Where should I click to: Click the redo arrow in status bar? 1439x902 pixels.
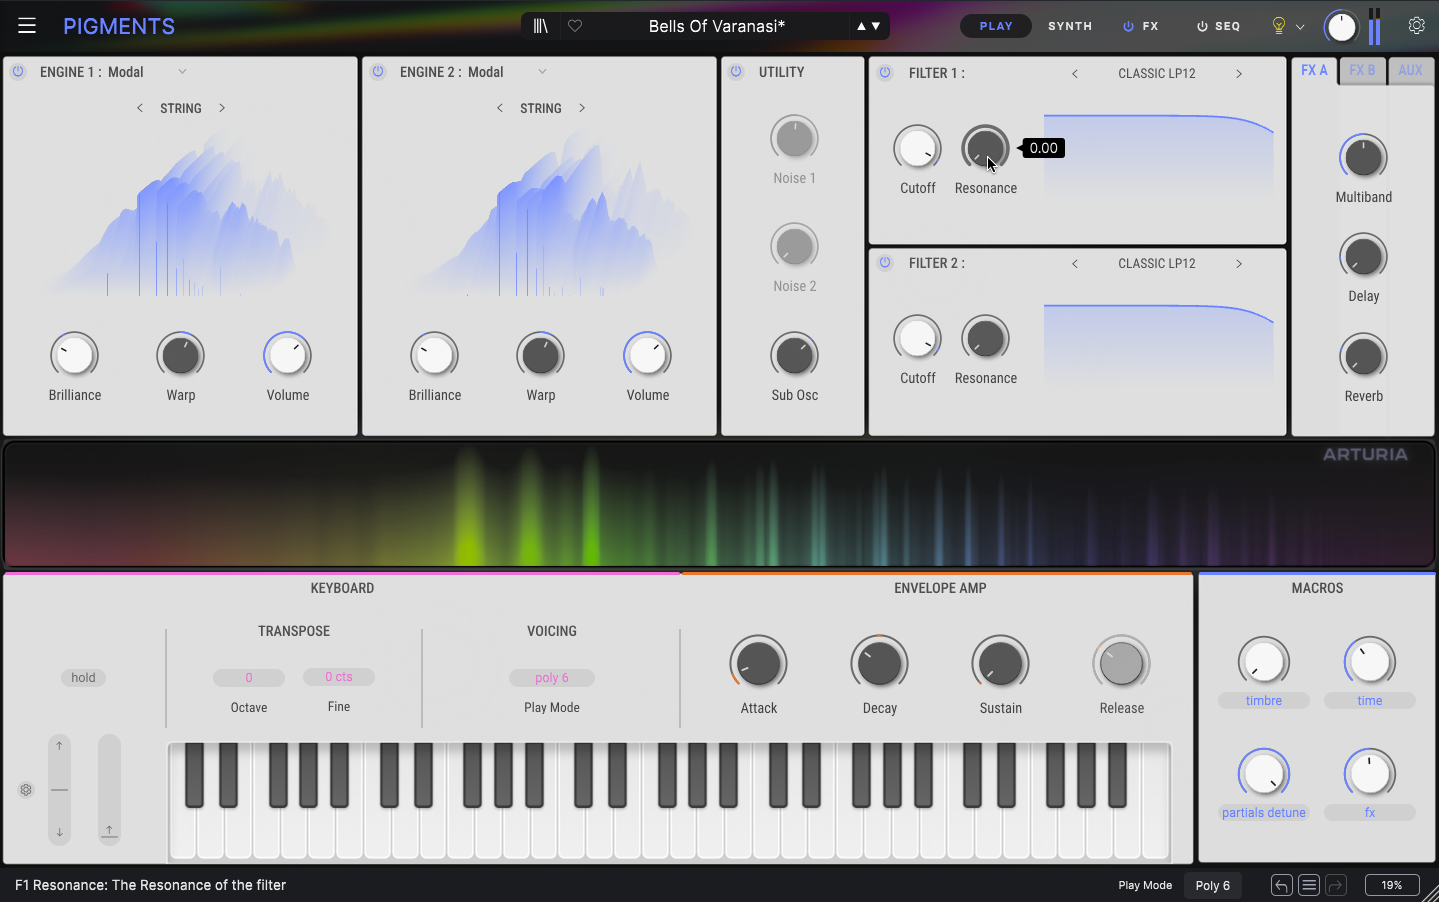click(1336, 885)
